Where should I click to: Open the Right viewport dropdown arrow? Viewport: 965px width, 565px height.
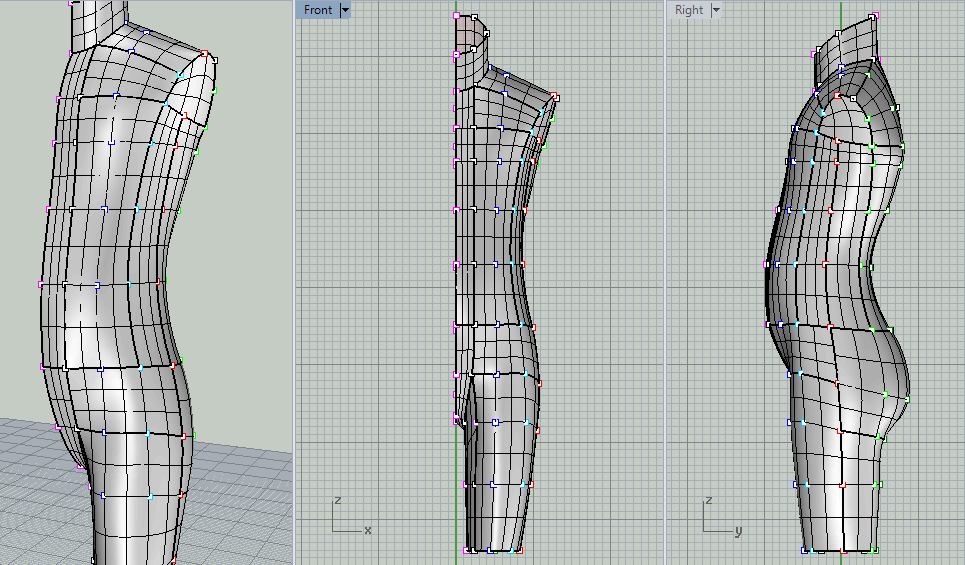pyautogui.click(x=716, y=10)
